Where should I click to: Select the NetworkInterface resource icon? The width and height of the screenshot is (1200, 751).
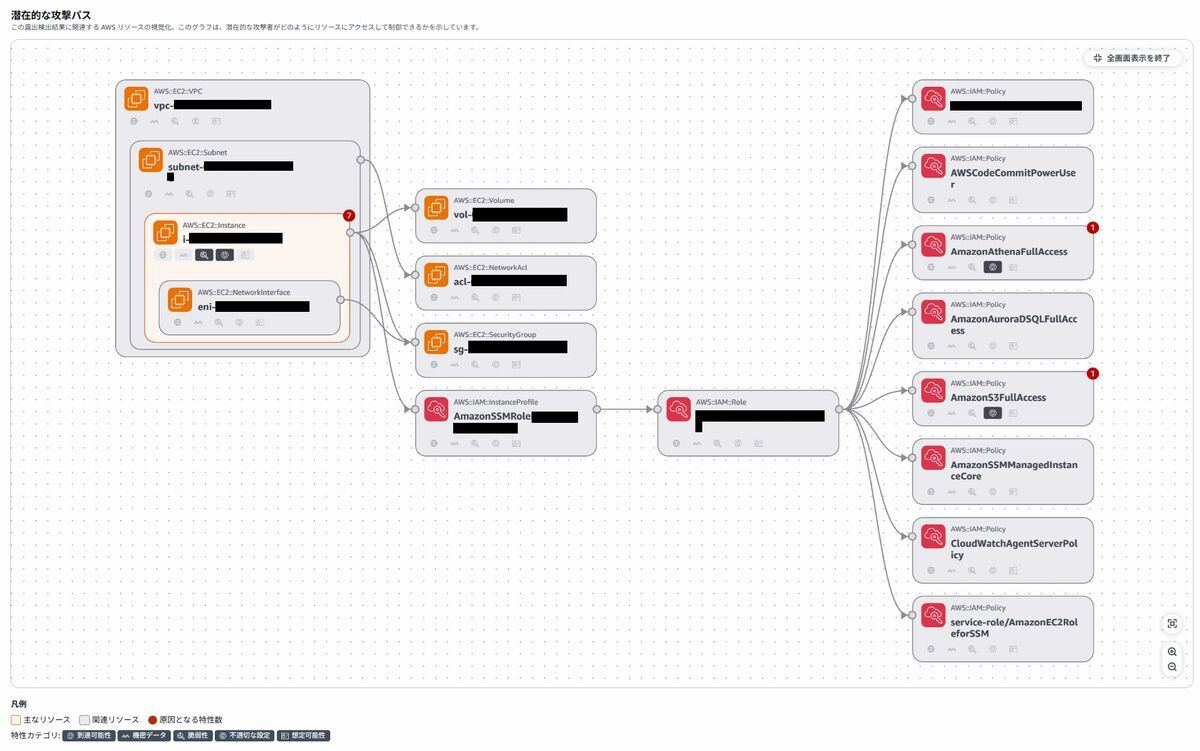(x=180, y=299)
